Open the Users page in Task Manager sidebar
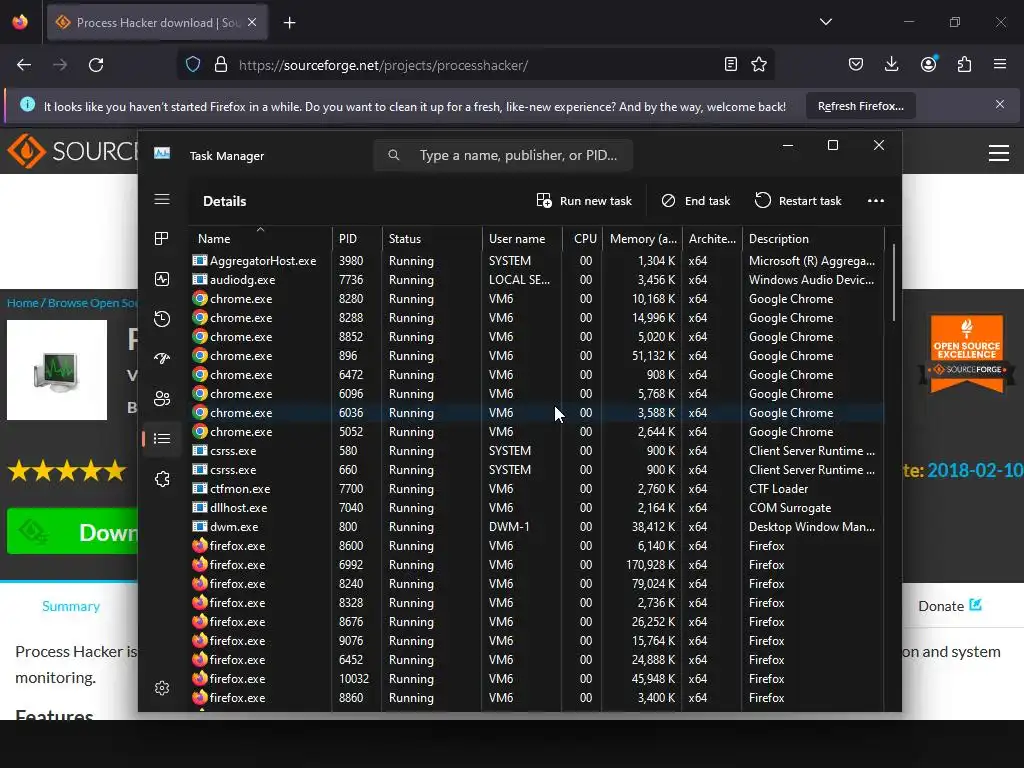 coord(162,398)
